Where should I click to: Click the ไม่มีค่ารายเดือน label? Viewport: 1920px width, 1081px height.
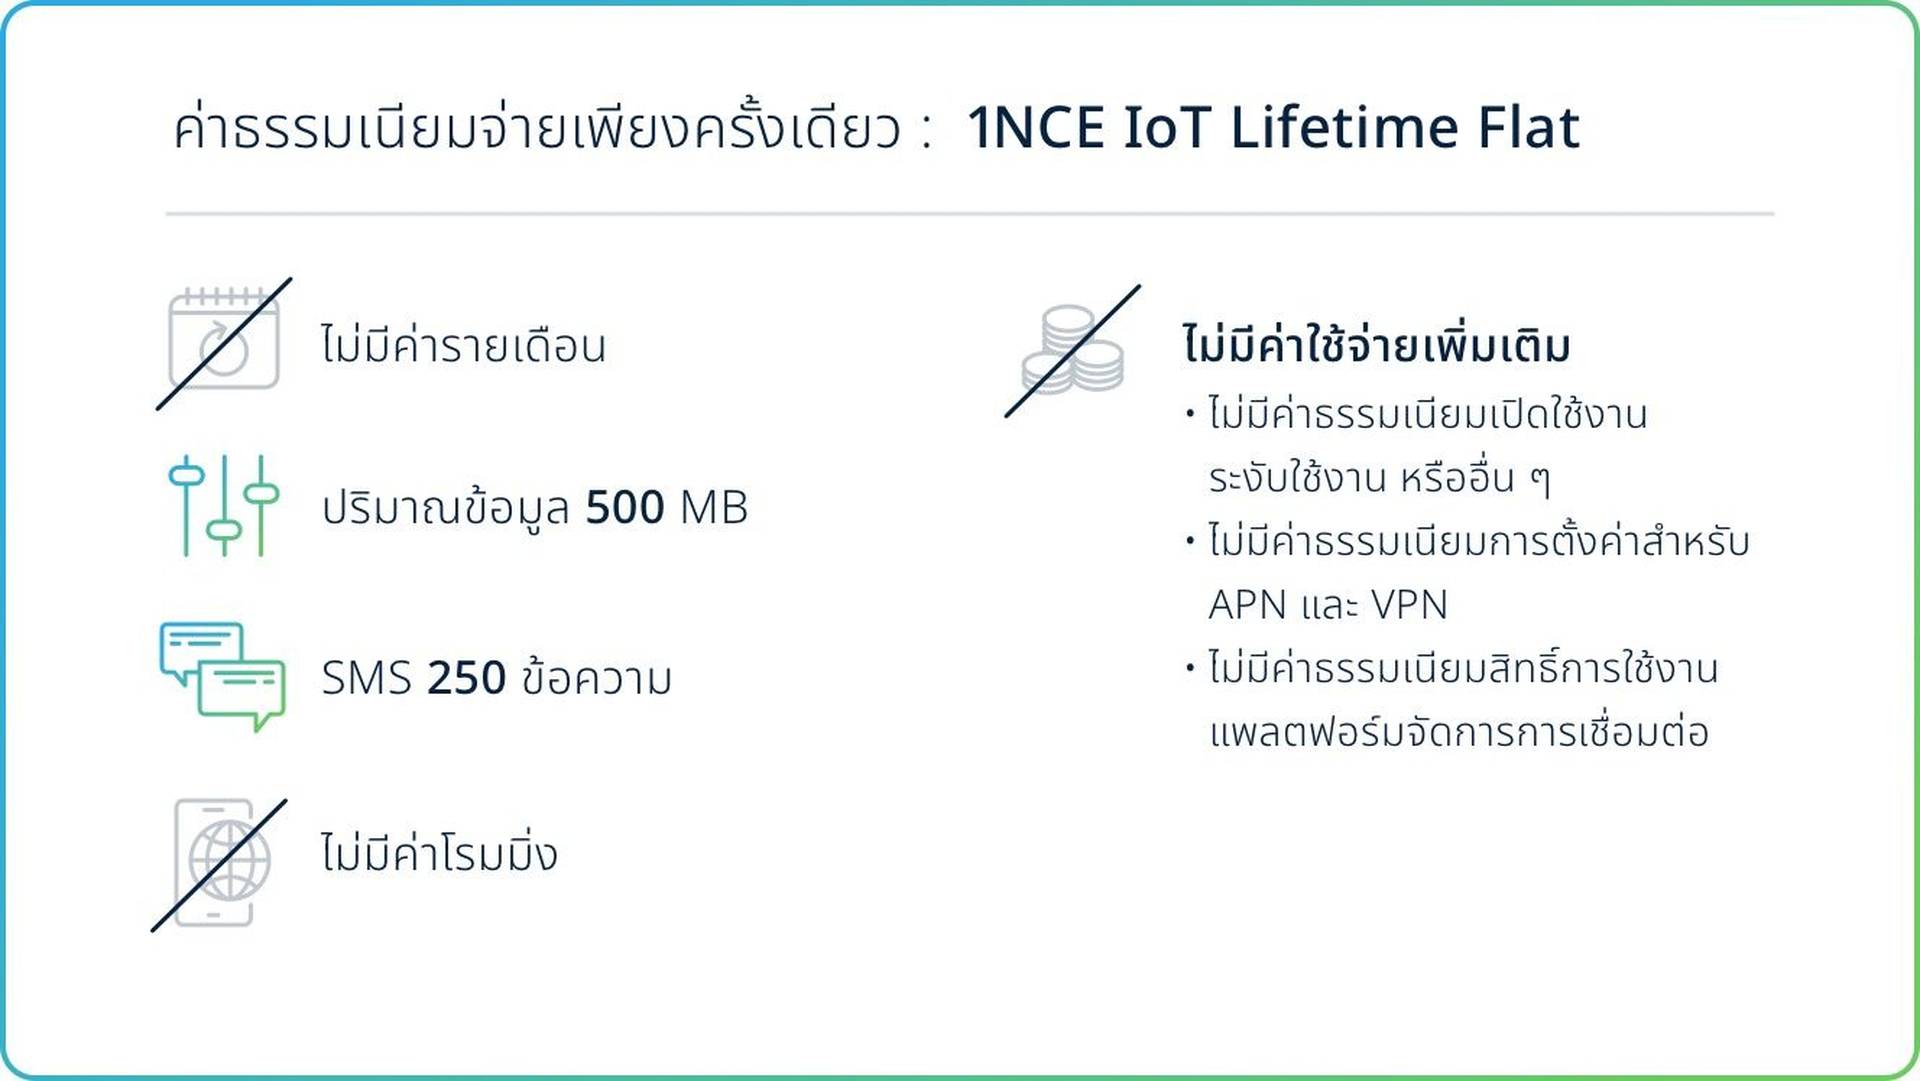(463, 343)
